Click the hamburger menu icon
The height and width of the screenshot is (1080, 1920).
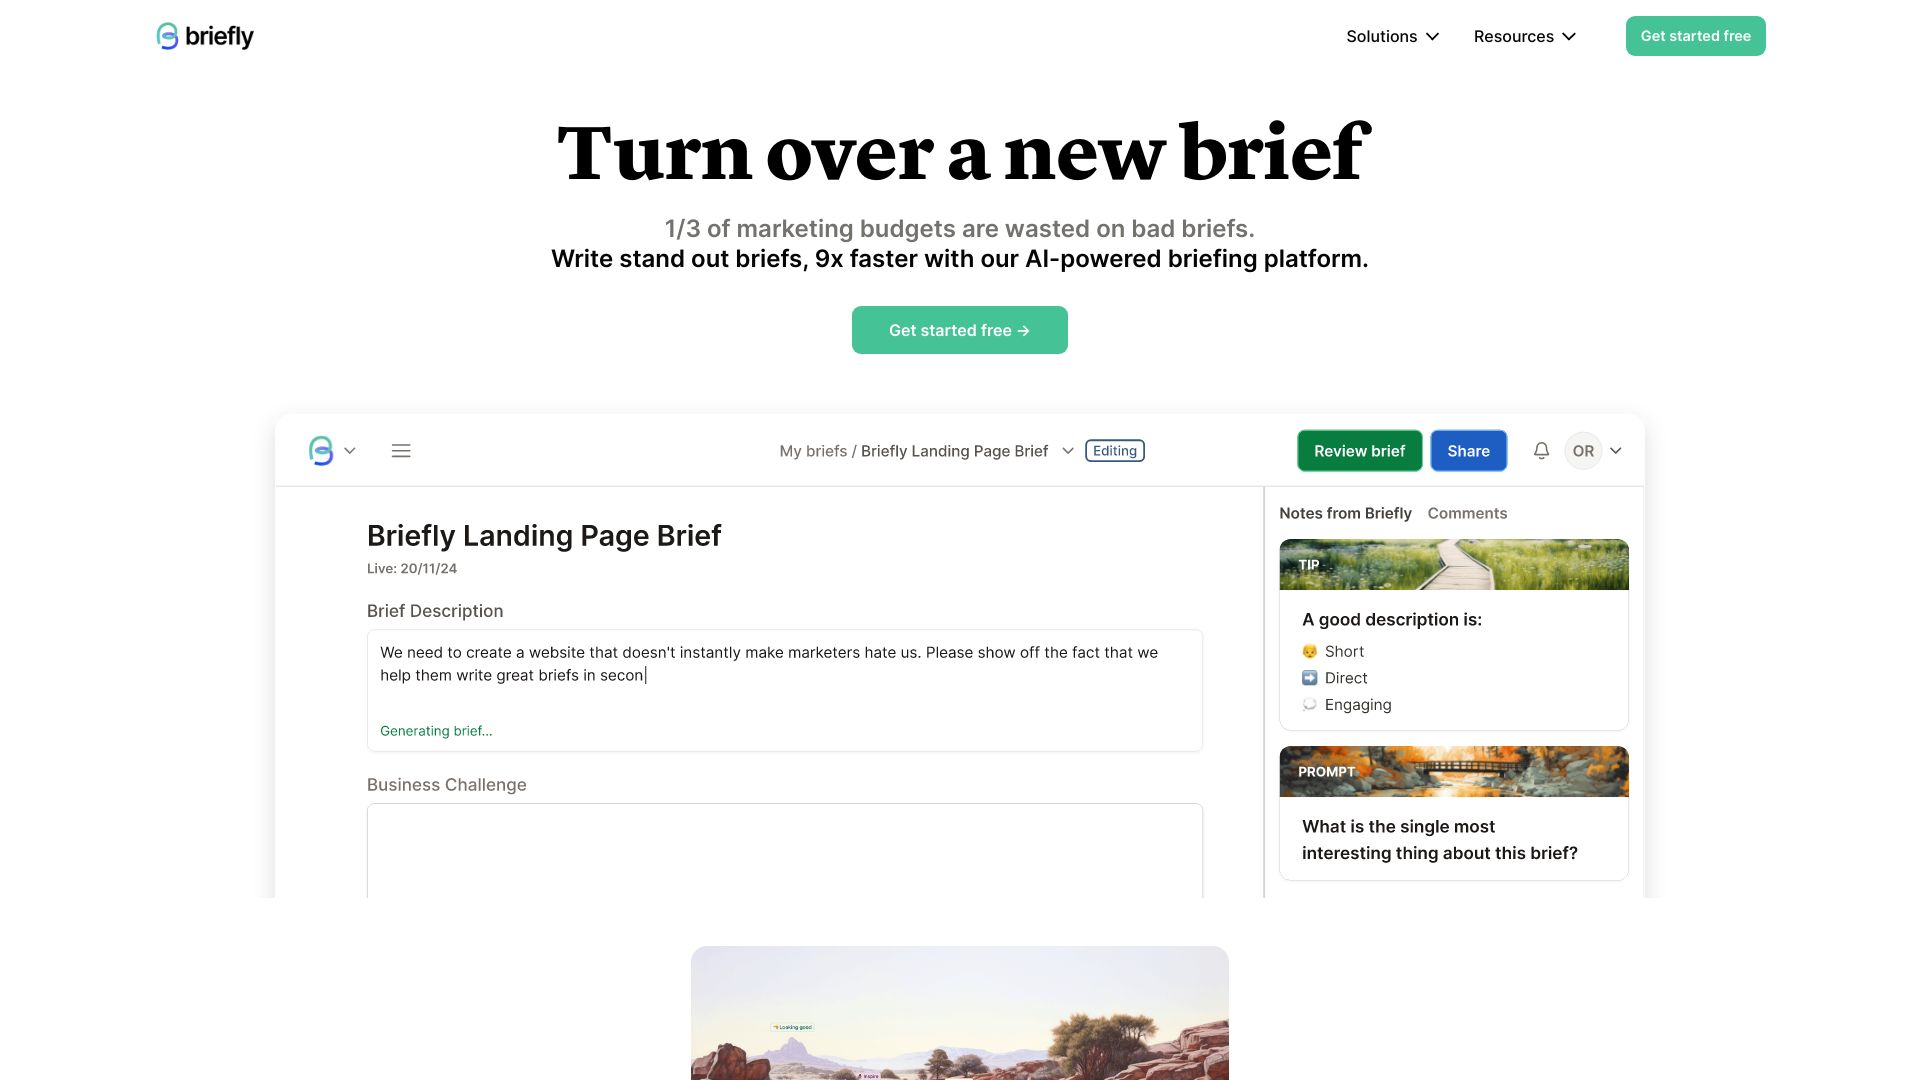click(x=402, y=450)
